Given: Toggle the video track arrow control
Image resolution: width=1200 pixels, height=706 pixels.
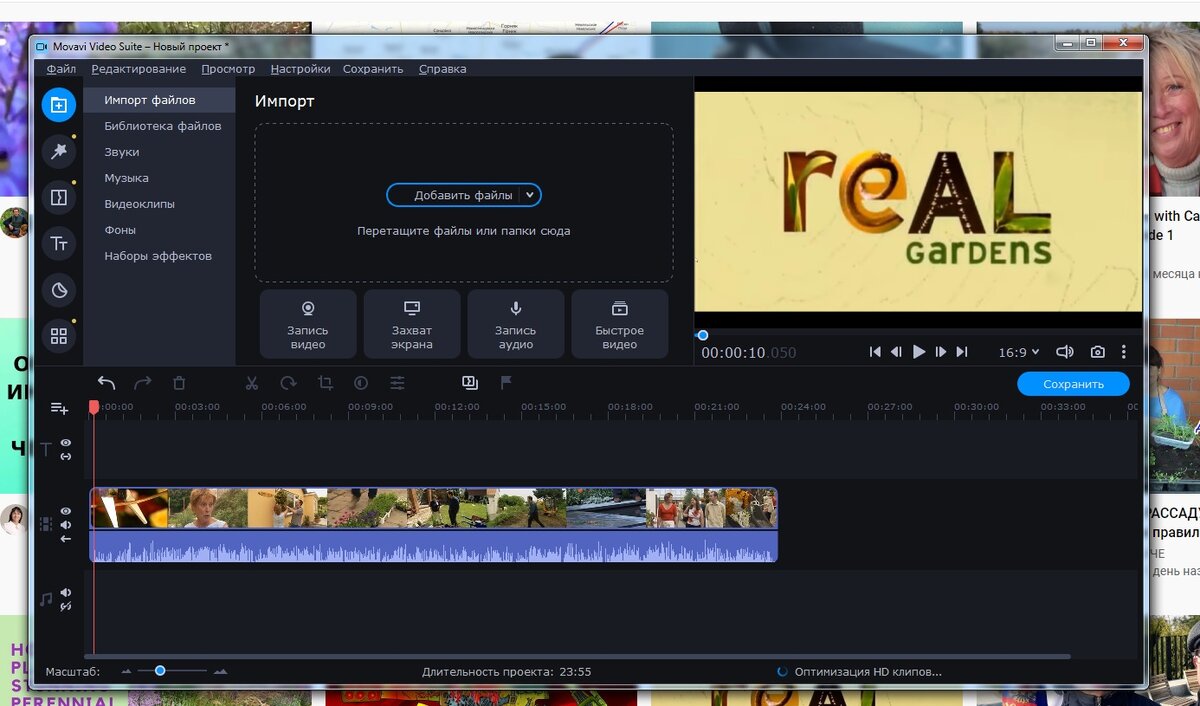Looking at the screenshot, I should [x=66, y=539].
